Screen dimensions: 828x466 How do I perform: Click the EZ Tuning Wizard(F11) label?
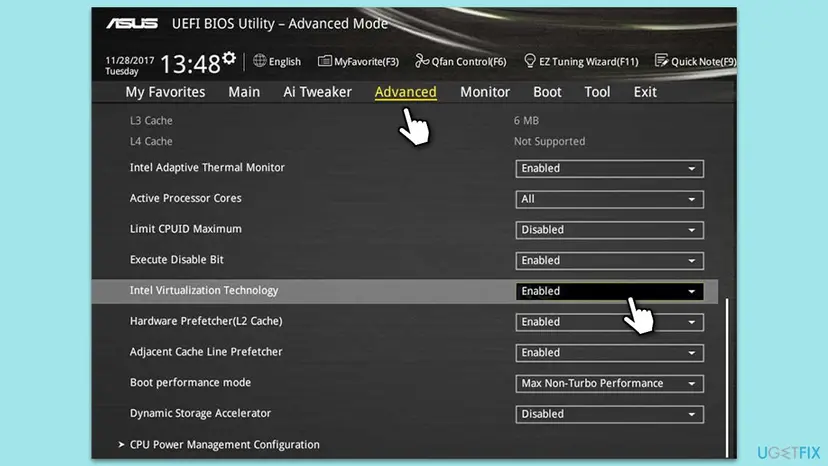pyautogui.click(x=588, y=62)
